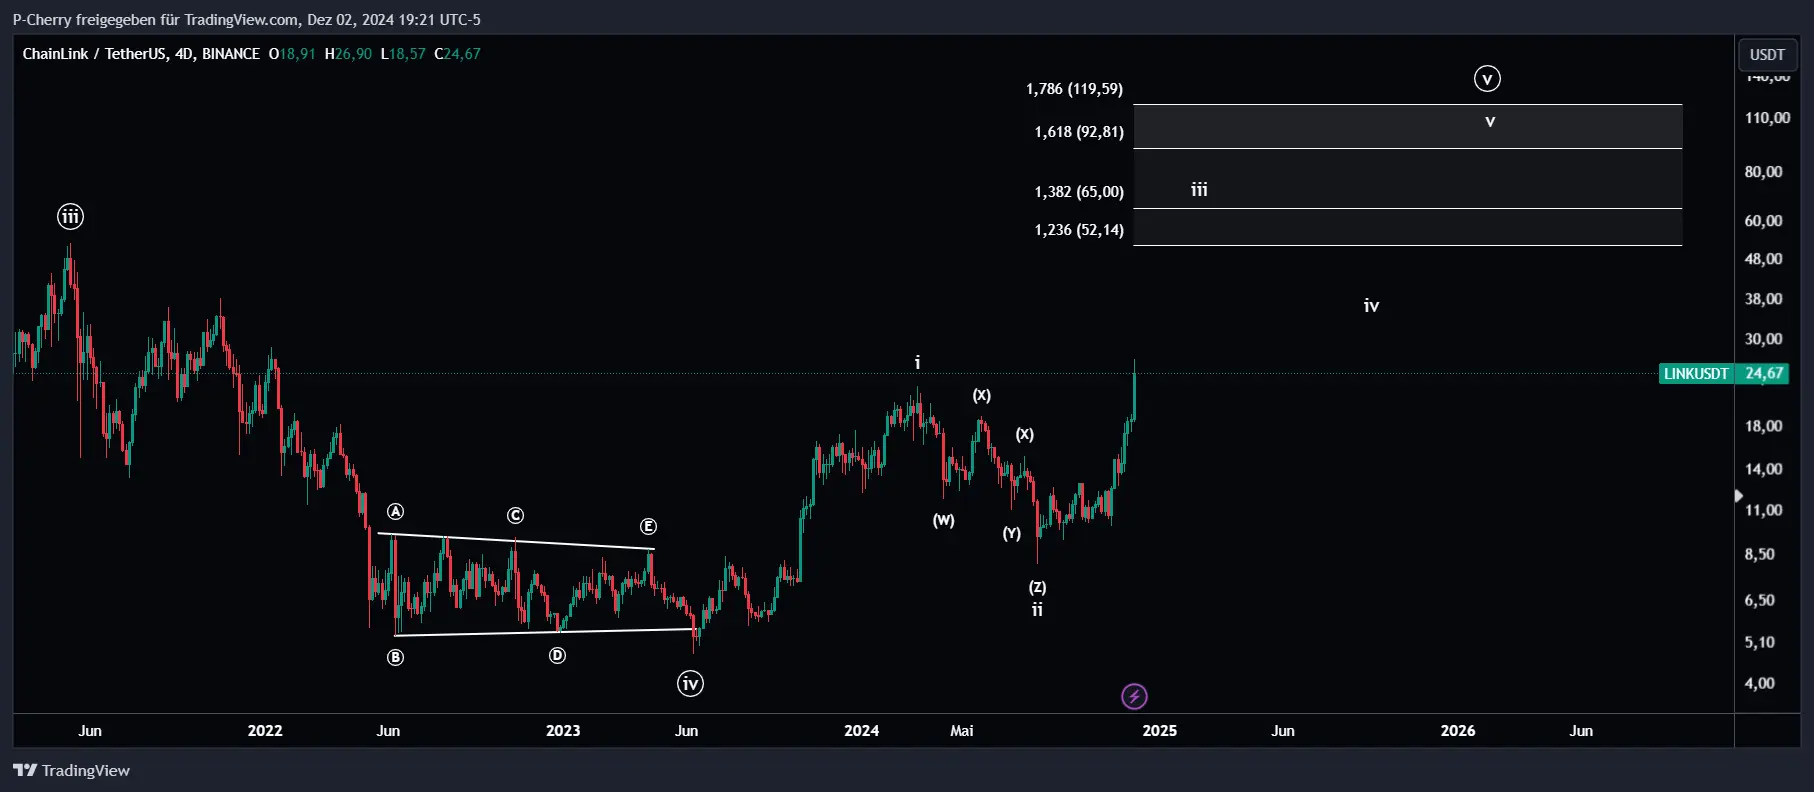Click the 4,00 price axis label
The width and height of the screenshot is (1814, 792).
pos(1760,683)
